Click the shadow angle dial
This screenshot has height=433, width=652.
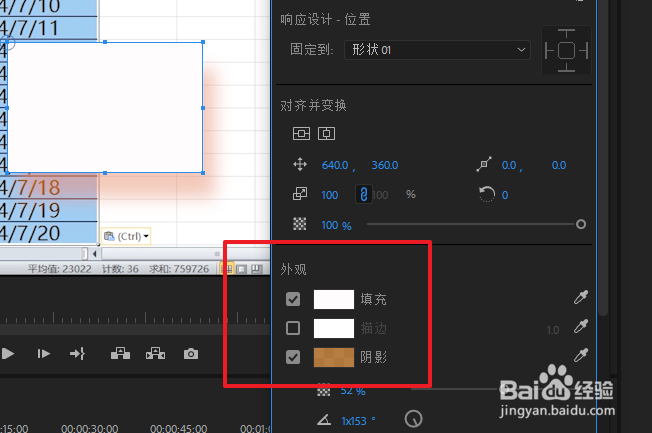coord(413,419)
